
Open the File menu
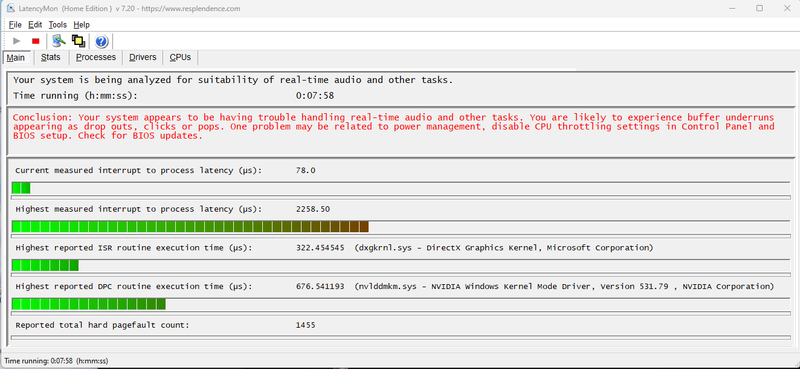click(x=15, y=24)
